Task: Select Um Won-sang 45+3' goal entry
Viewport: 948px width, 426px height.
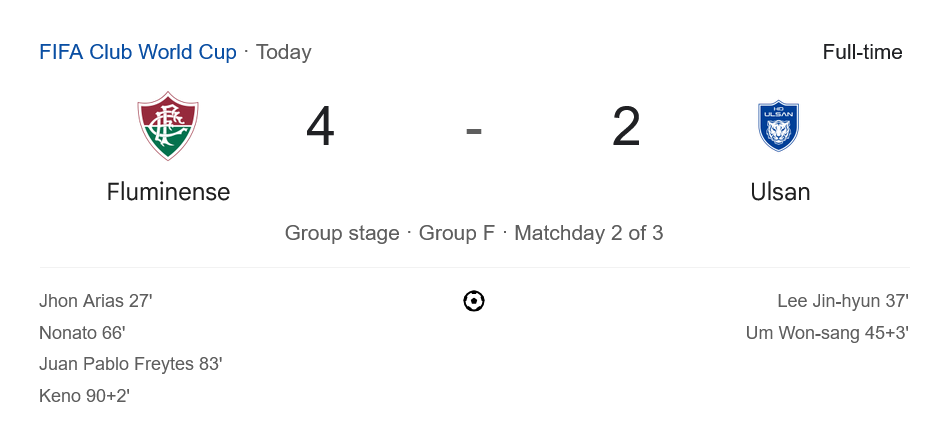Action: [x=827, y=333]
